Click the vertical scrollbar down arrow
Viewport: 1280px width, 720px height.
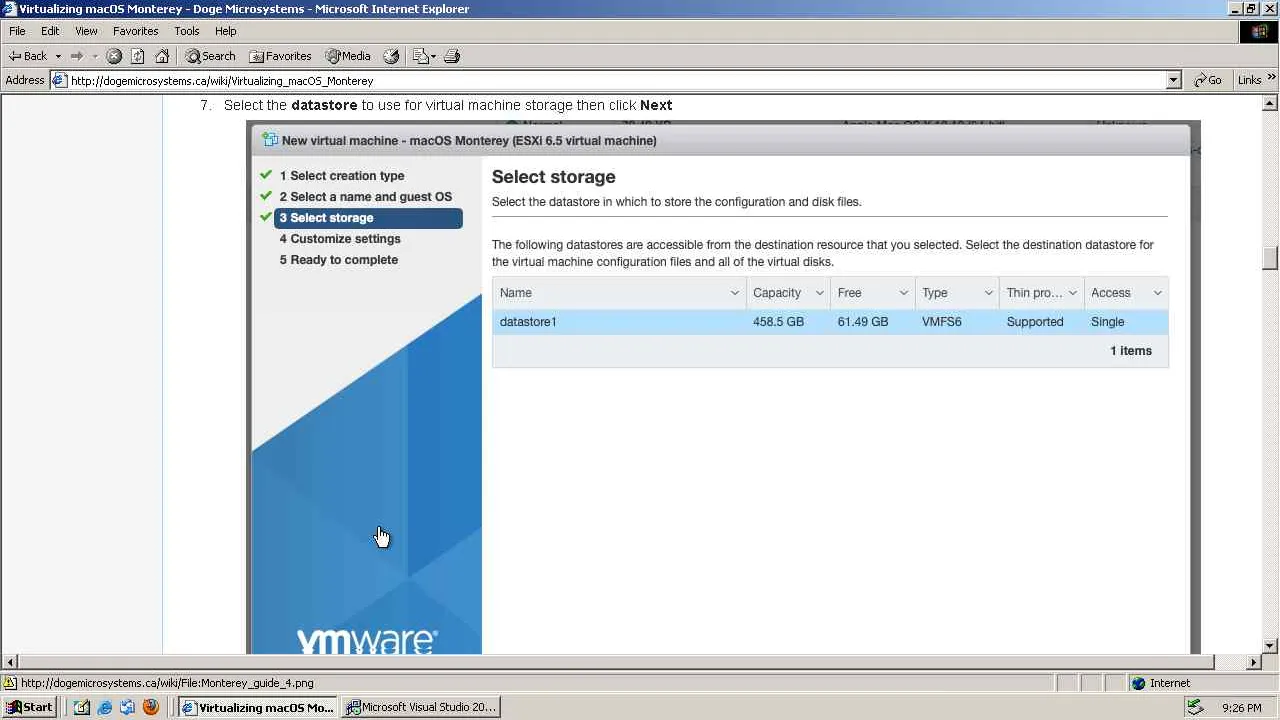click(x=1271, y=646)
